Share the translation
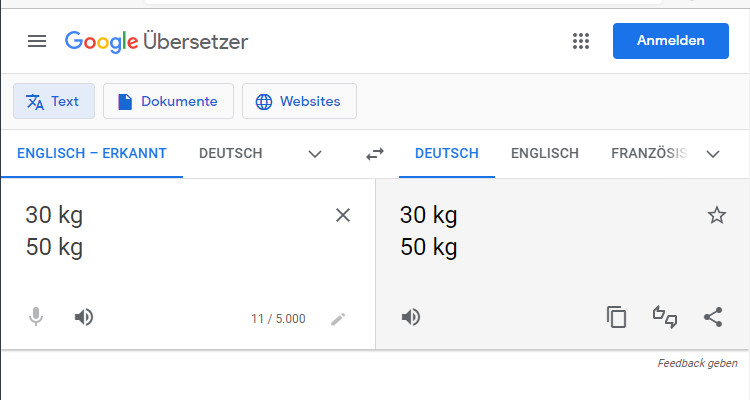This screenshot has height=400, width=750. click(x=713, y=317)
